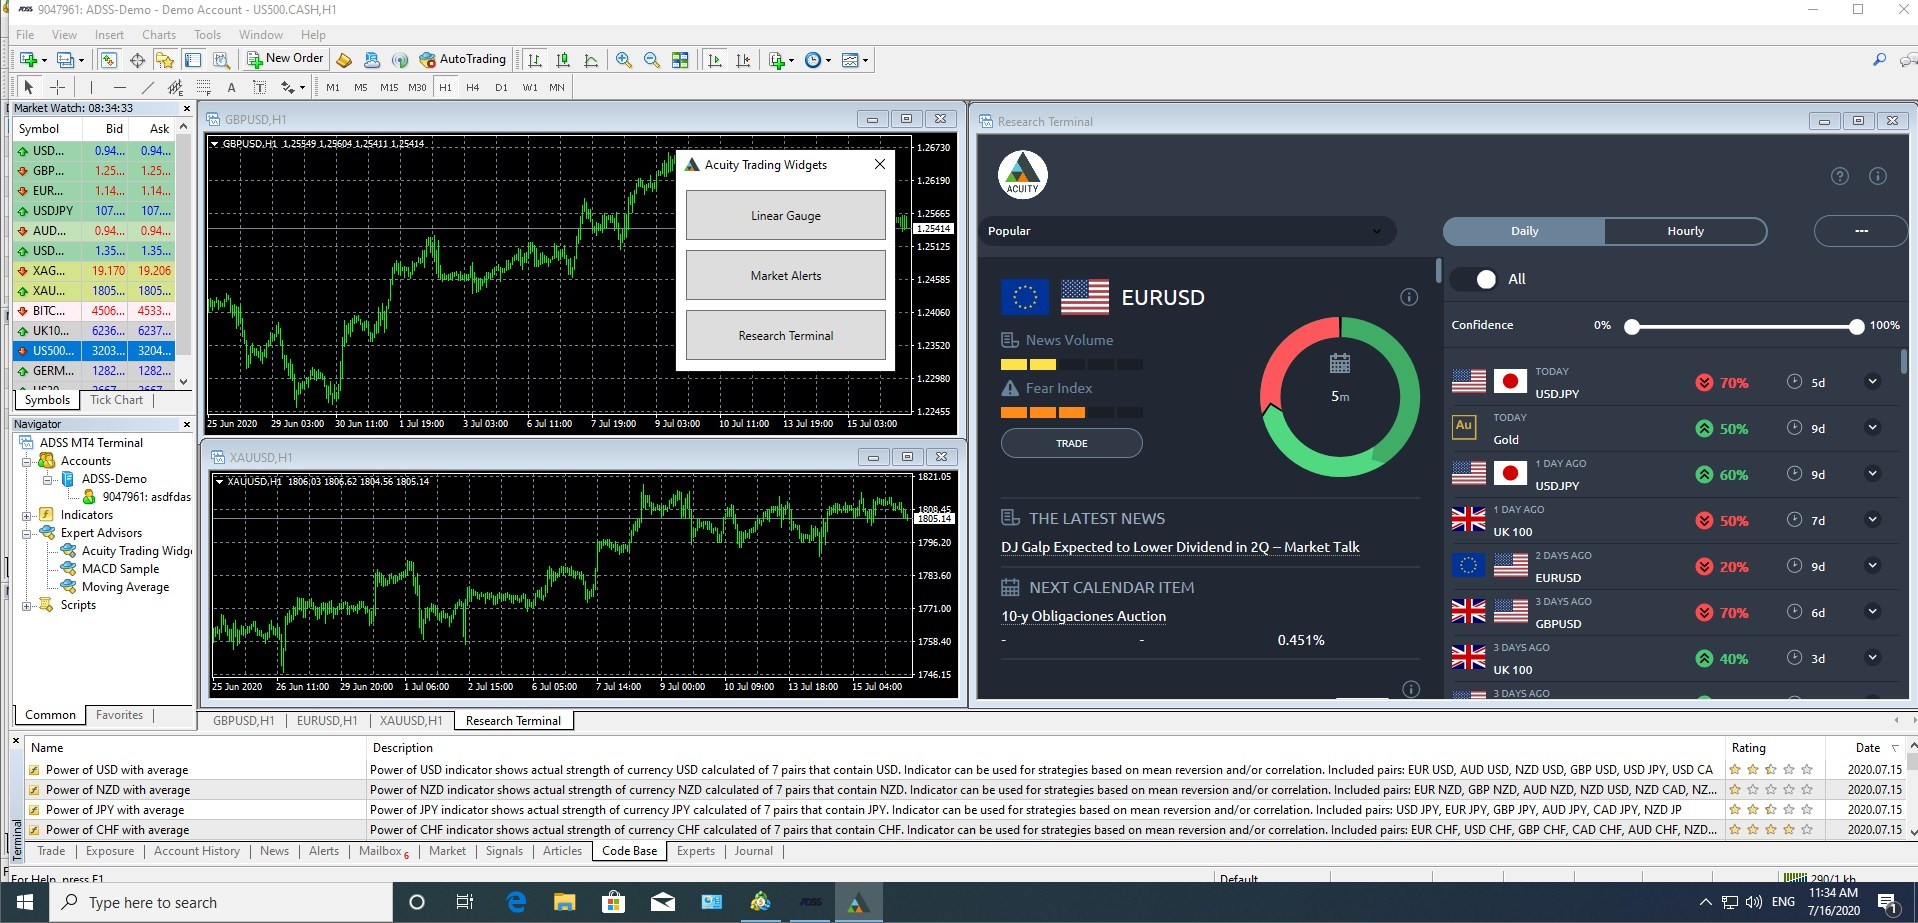This screenshot has width=1918, height=923.
Task: Select the H1 timeframe button
Action: pyautogui.click(x=445, y=87)
